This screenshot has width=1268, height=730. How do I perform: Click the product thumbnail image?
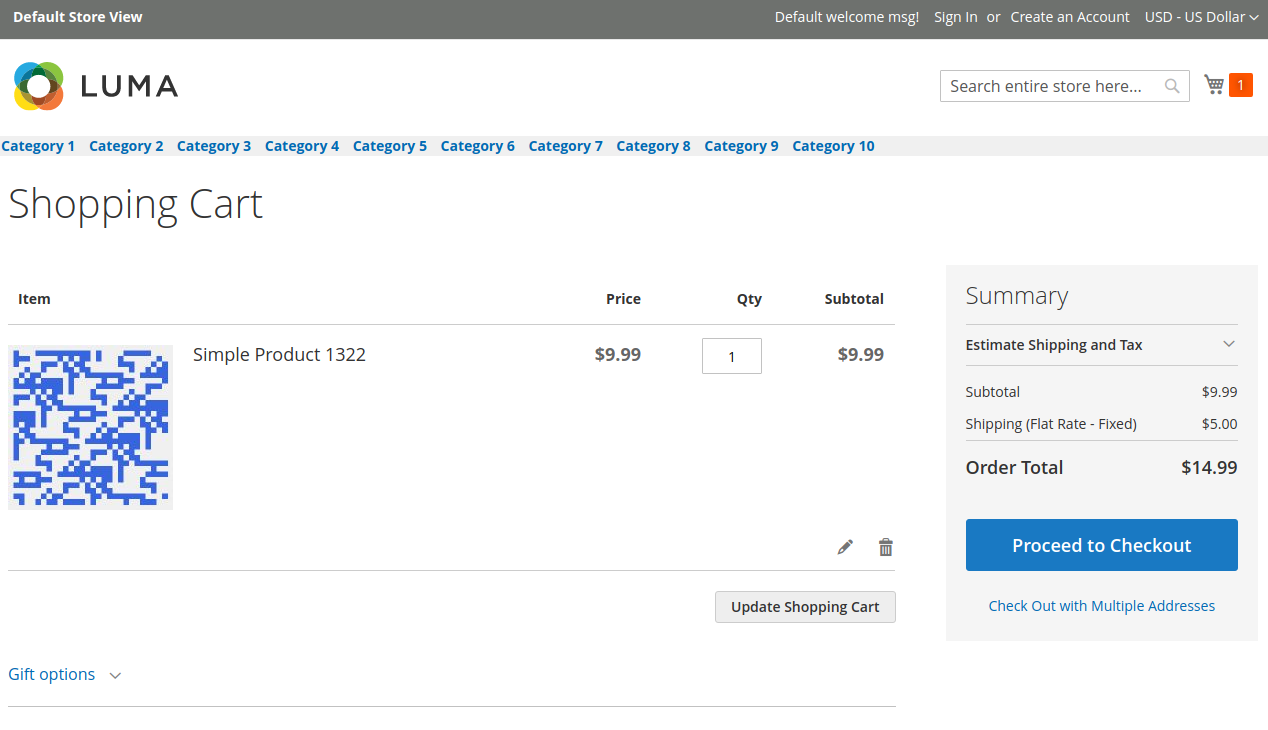pos(90,427)
